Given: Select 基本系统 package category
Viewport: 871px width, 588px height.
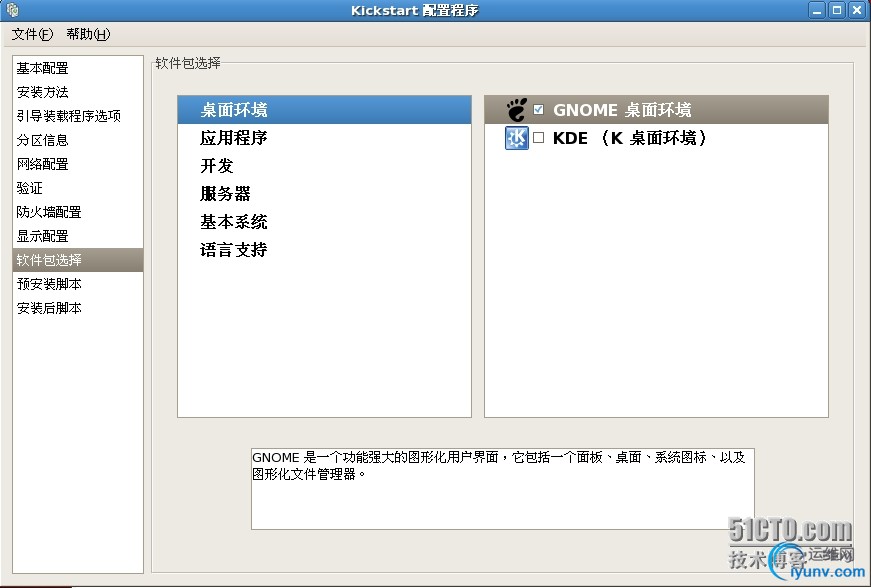Looking at the screenshot, I should [x=324, y=222].
